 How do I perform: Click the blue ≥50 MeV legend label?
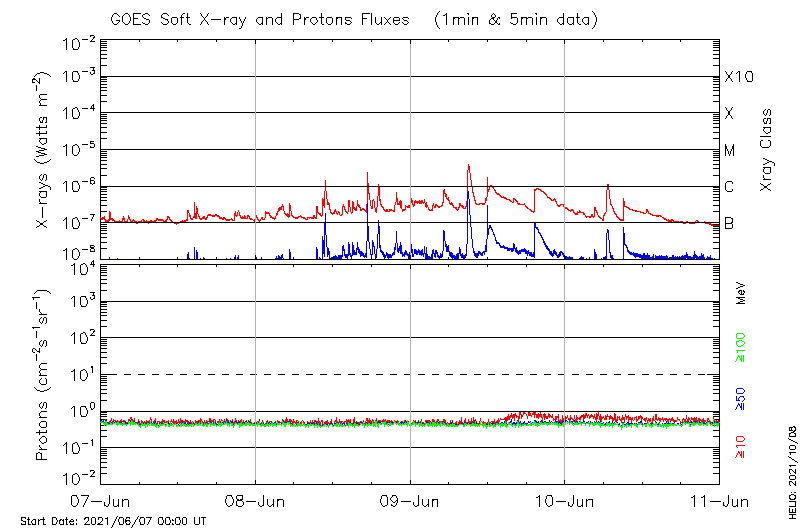(x=741, y=397)
